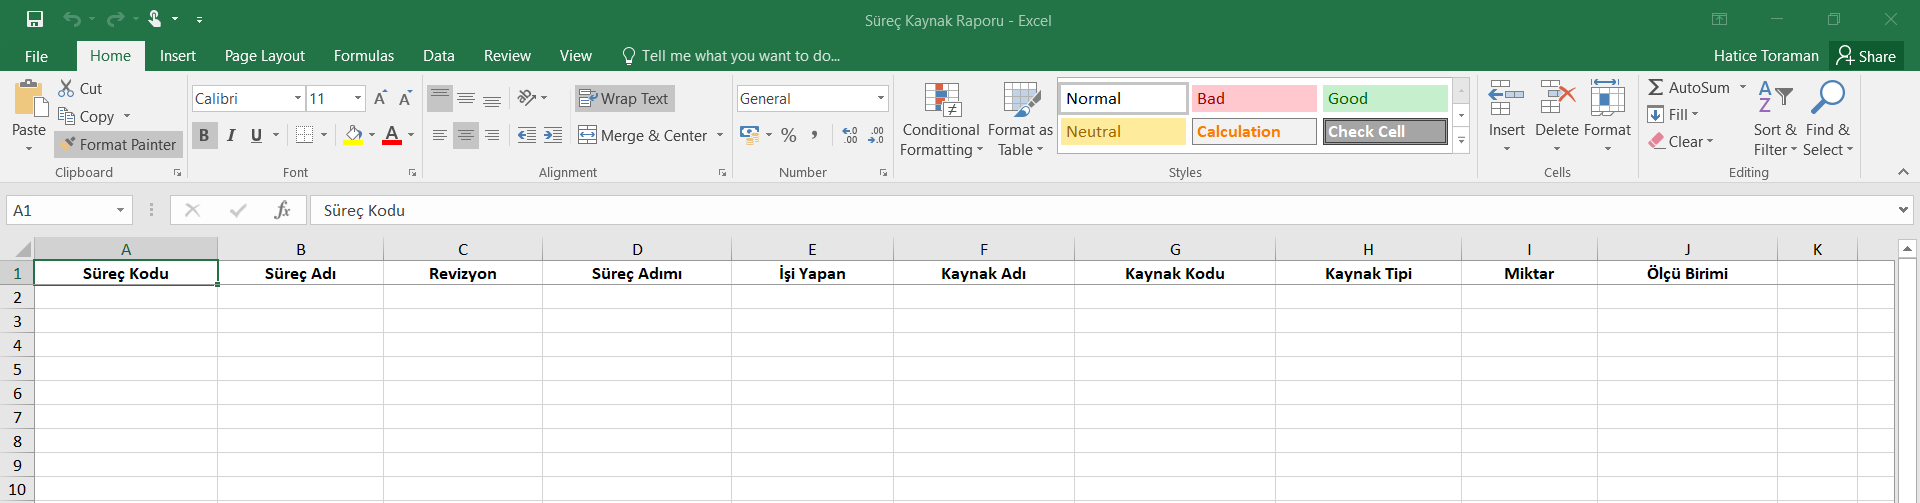The width and height of the screenshot is (1920, 503).
Task: Toggle Italic formatting
Action: (x=231, y=135)
